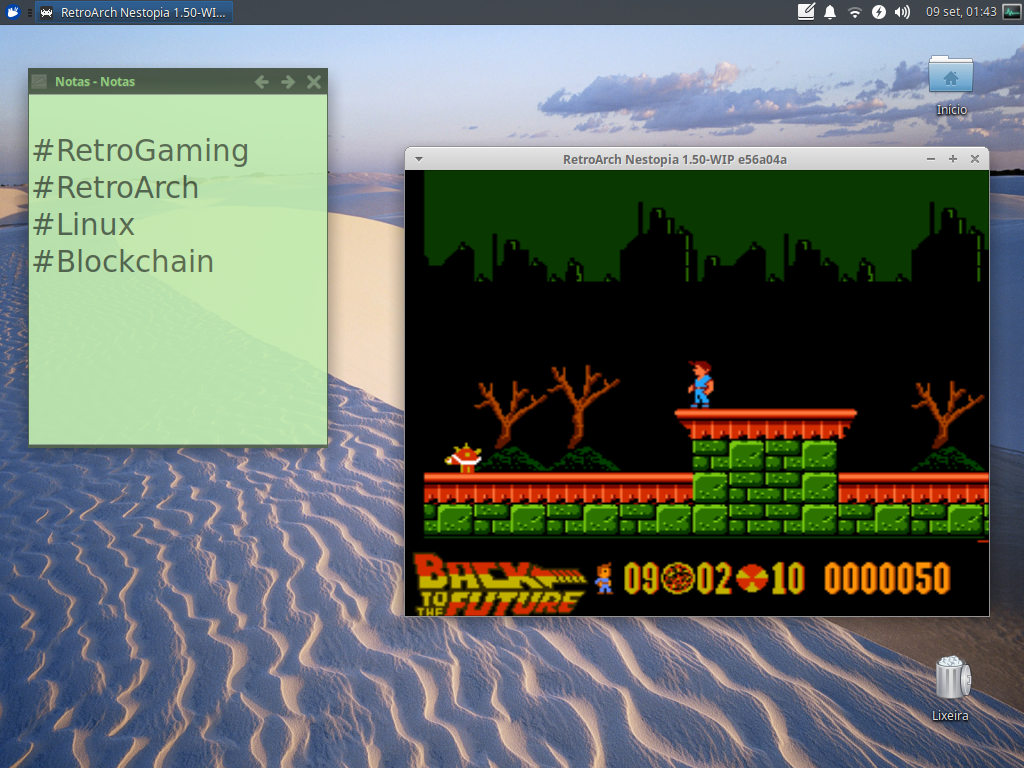Go to previous note with left arrow

pyautogui.click(x=262, y=82)
